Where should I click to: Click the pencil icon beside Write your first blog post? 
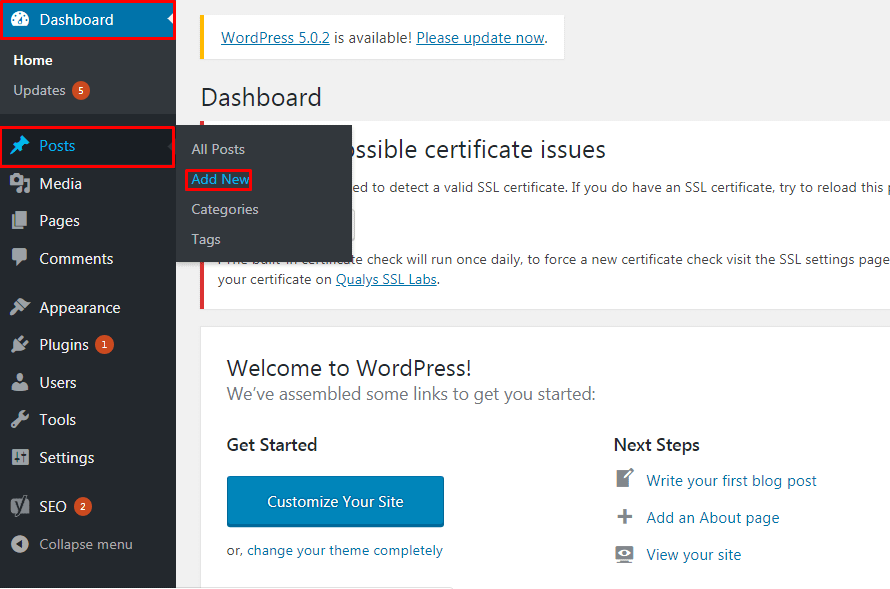(625, 478)
